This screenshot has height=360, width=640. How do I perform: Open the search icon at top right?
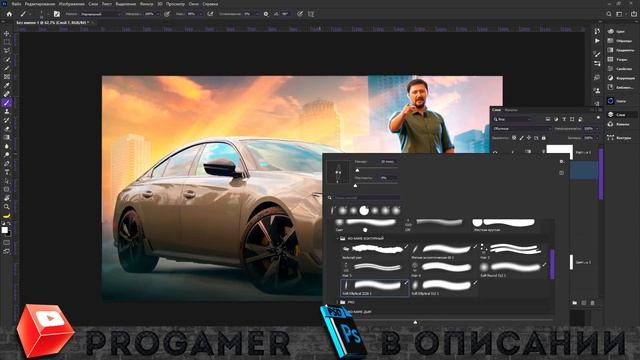[x=609, y=14]
